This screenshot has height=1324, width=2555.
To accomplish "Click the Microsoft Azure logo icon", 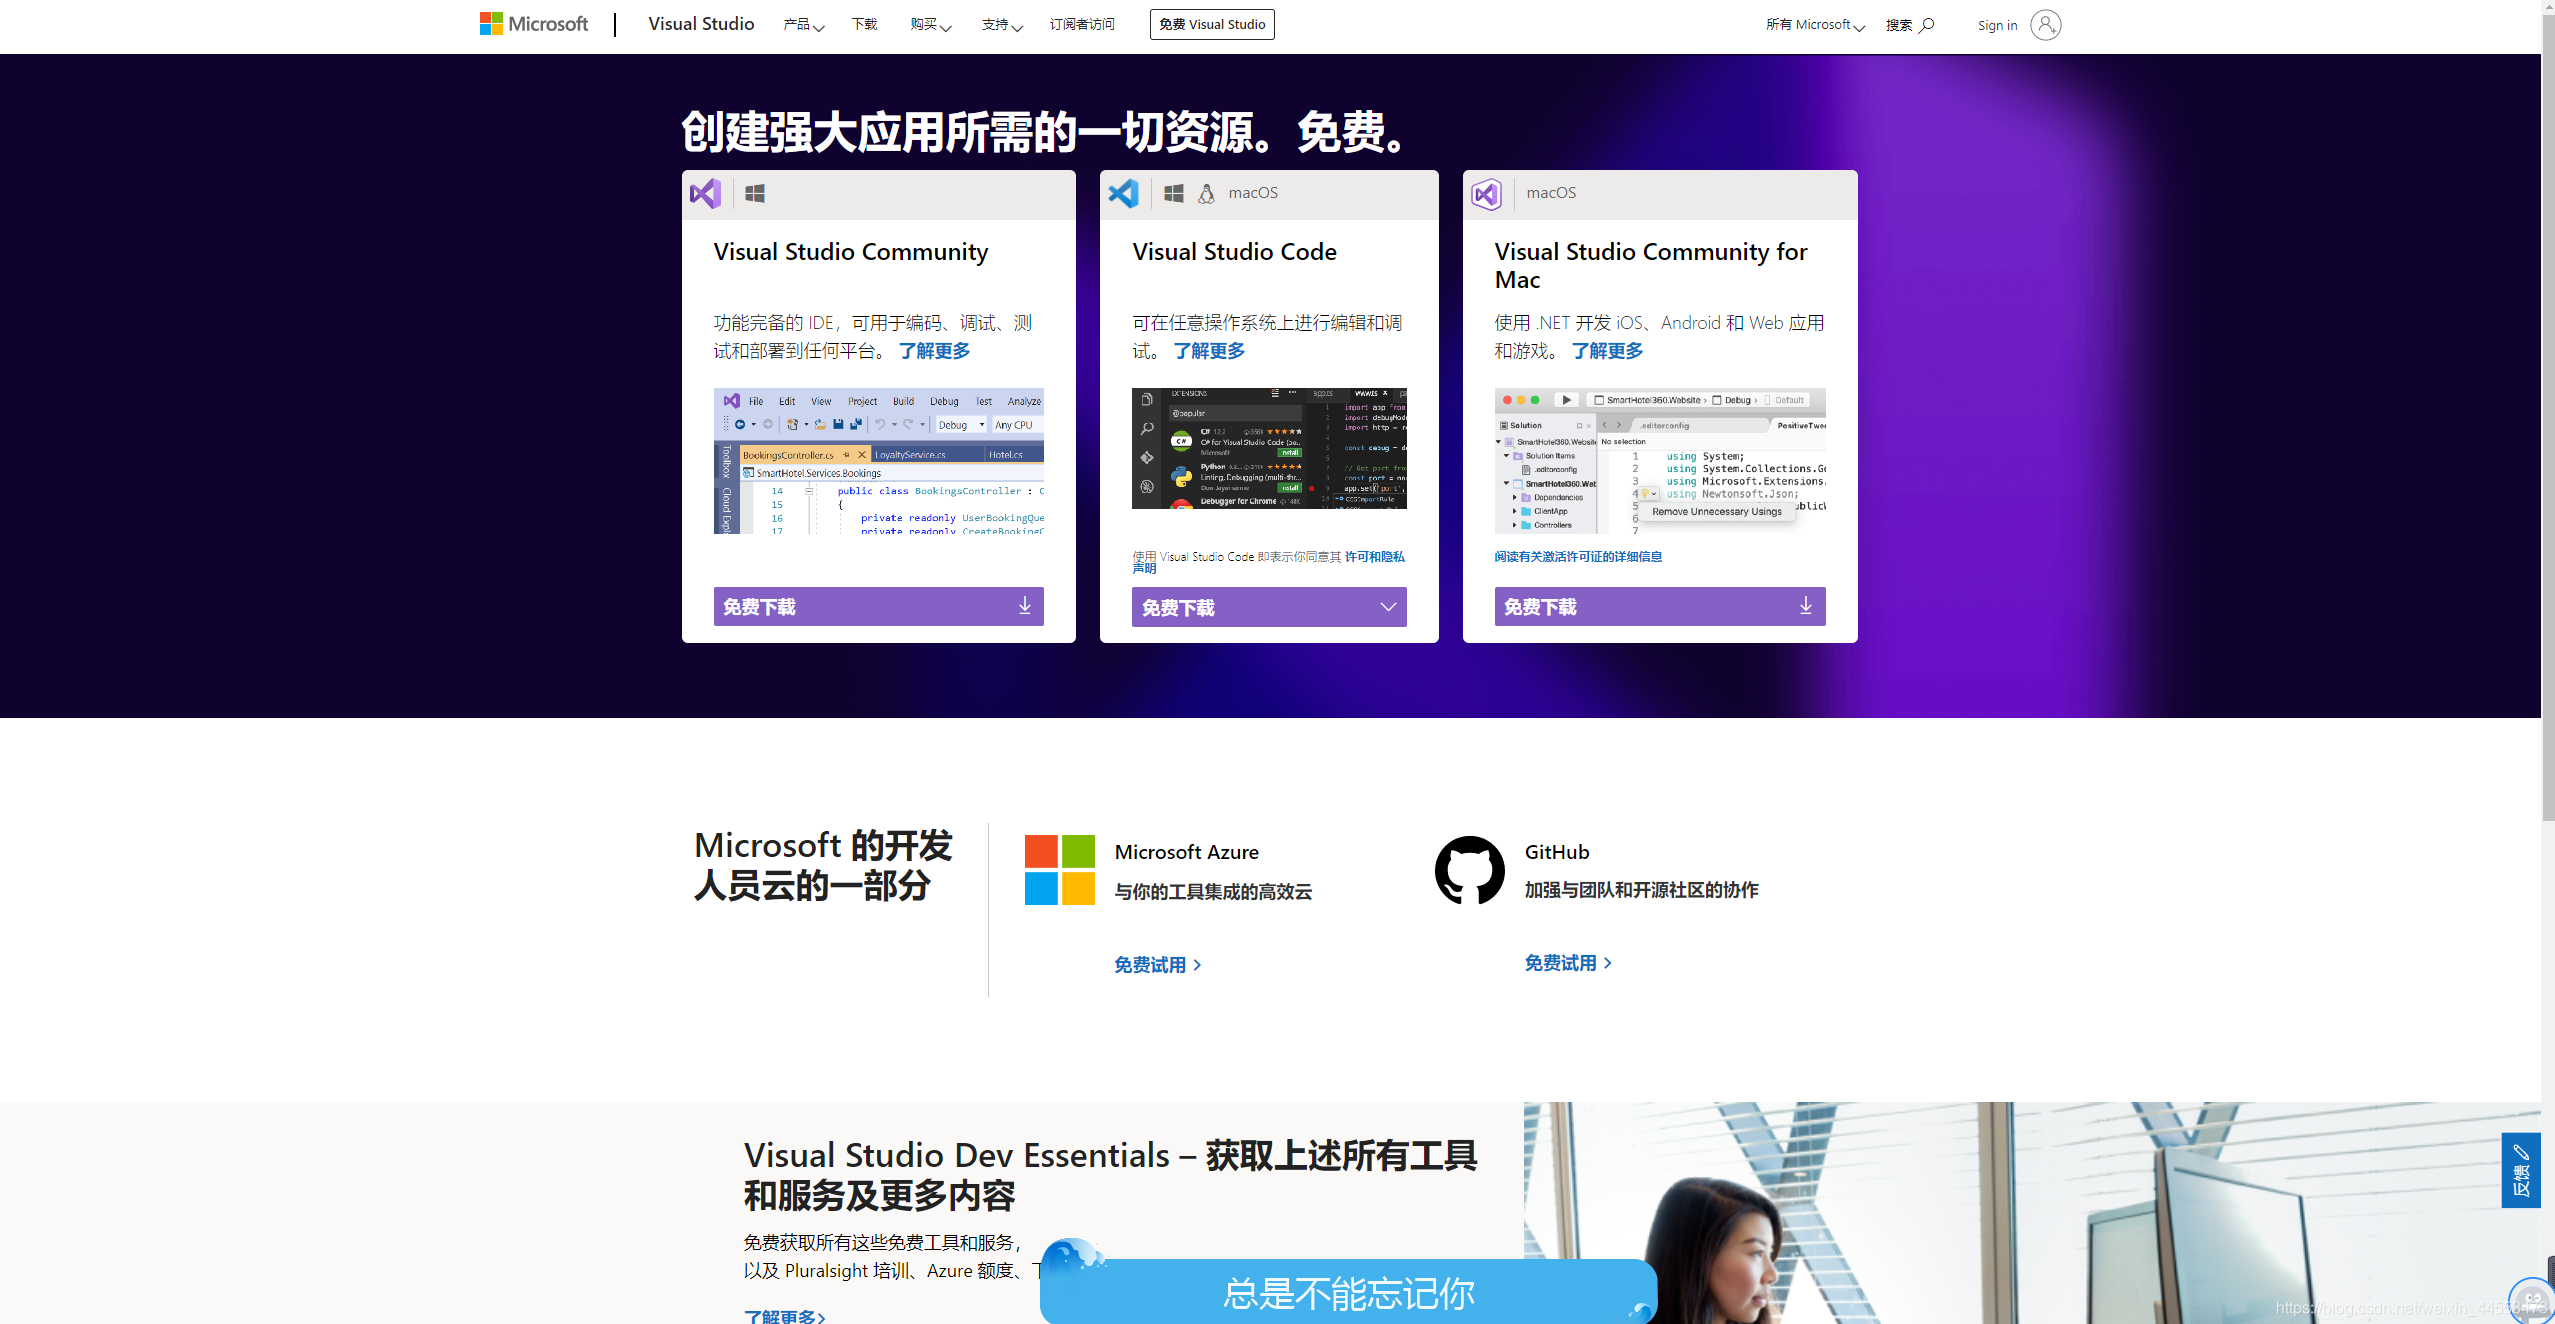I will [1059, 869].
